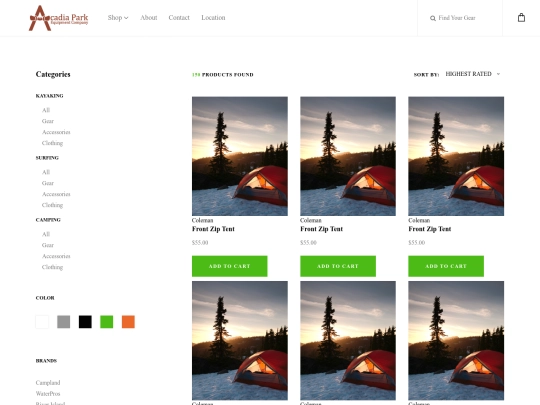The width and height of the screenshot is (540, 405).
Task: Click the Kayaking category heading
Action: [50, 96]
